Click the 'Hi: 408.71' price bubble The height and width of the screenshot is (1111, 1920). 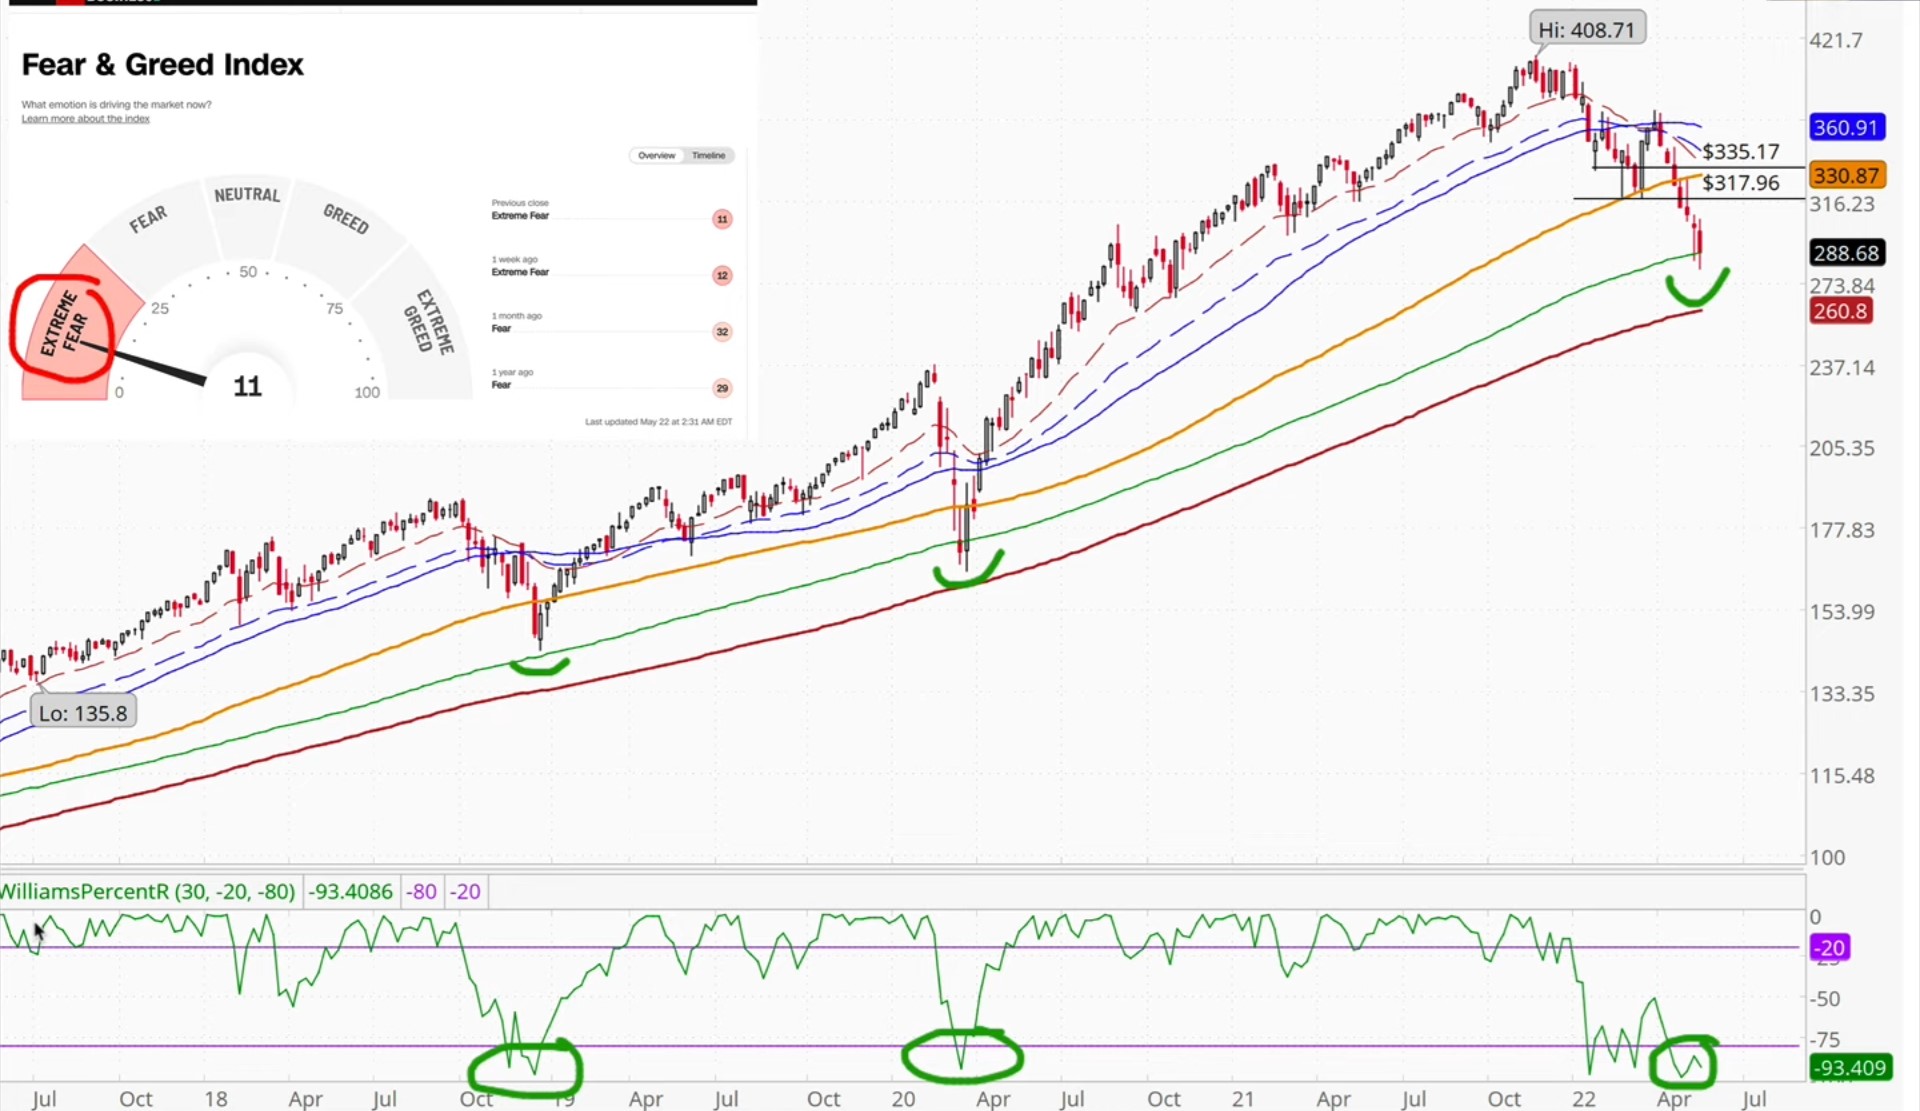pos(1587,30)
